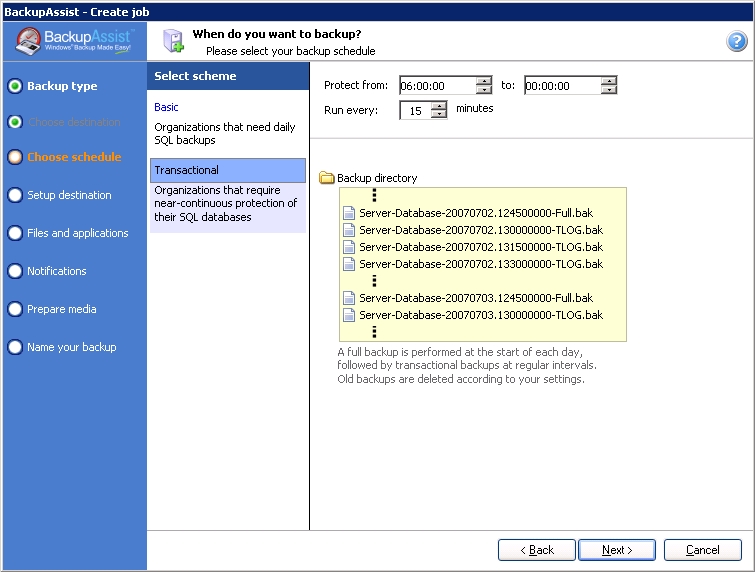This screenshot has width=755, height=572.
Task: Choose the Transactional scheme
Action: (x=228, y=170)
